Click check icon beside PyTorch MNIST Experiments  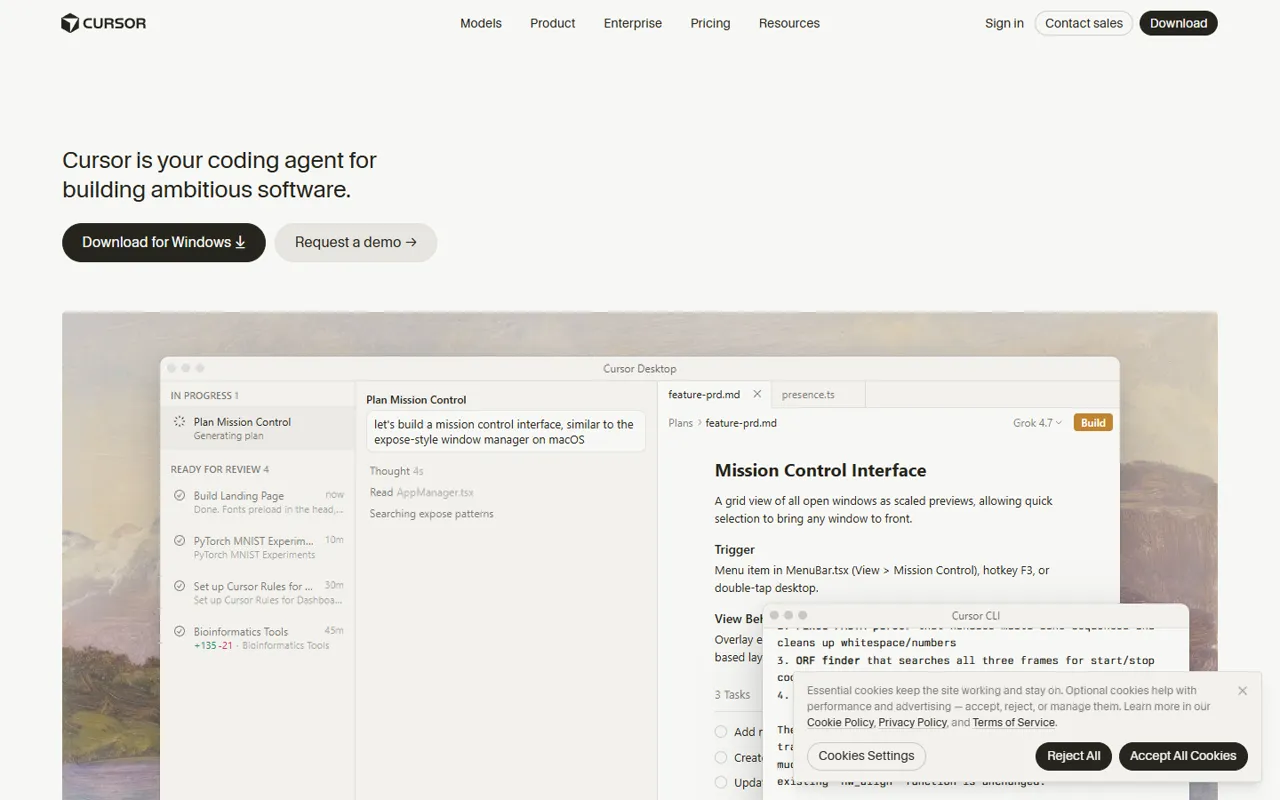click(180, 541)
